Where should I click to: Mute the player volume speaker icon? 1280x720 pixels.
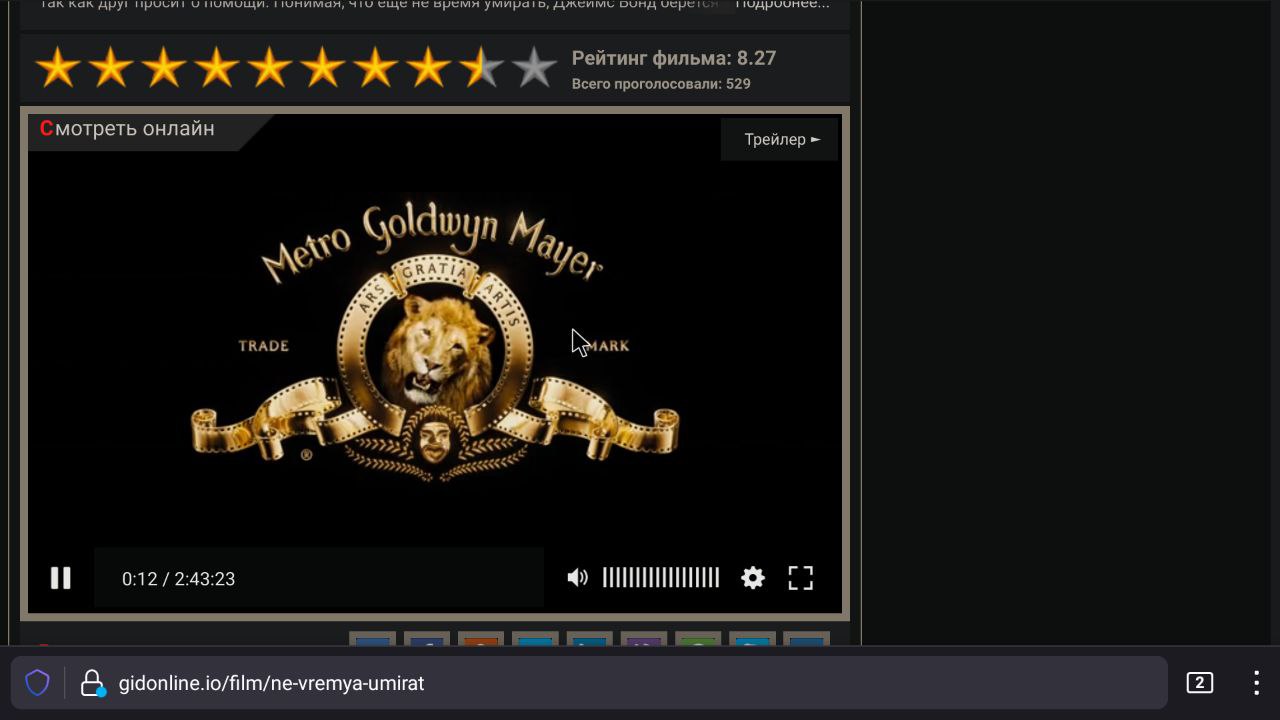click(577, 578)
